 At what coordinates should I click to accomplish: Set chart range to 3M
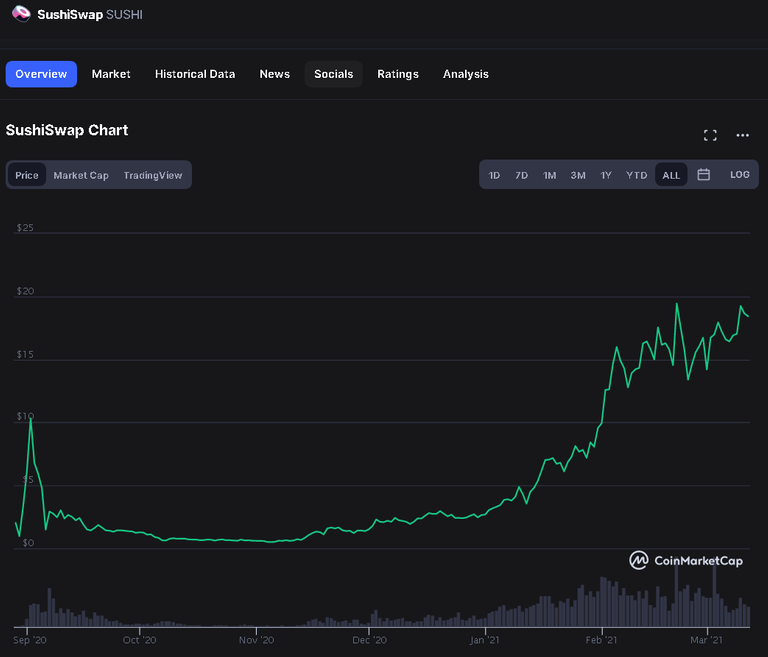coord(578,175)
